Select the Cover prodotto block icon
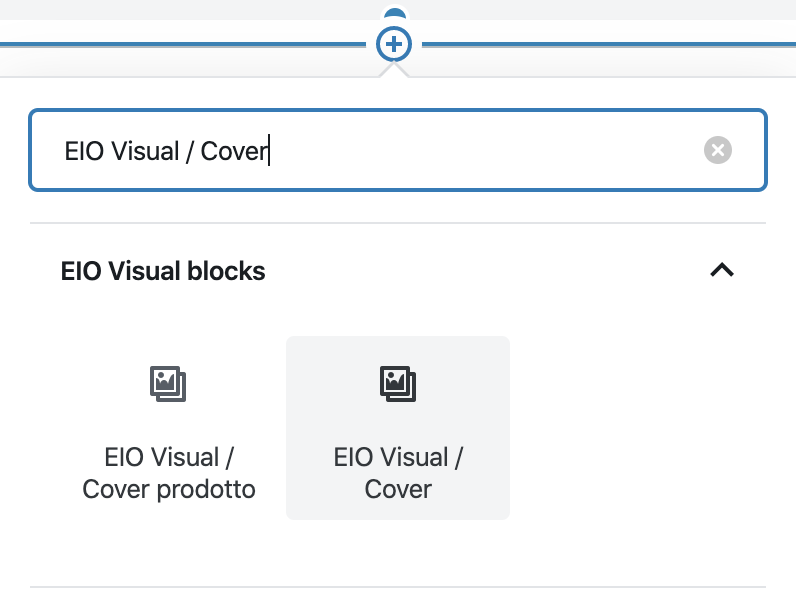The width and height of the screenshot is (796, 596). click(x=168, y=384)
